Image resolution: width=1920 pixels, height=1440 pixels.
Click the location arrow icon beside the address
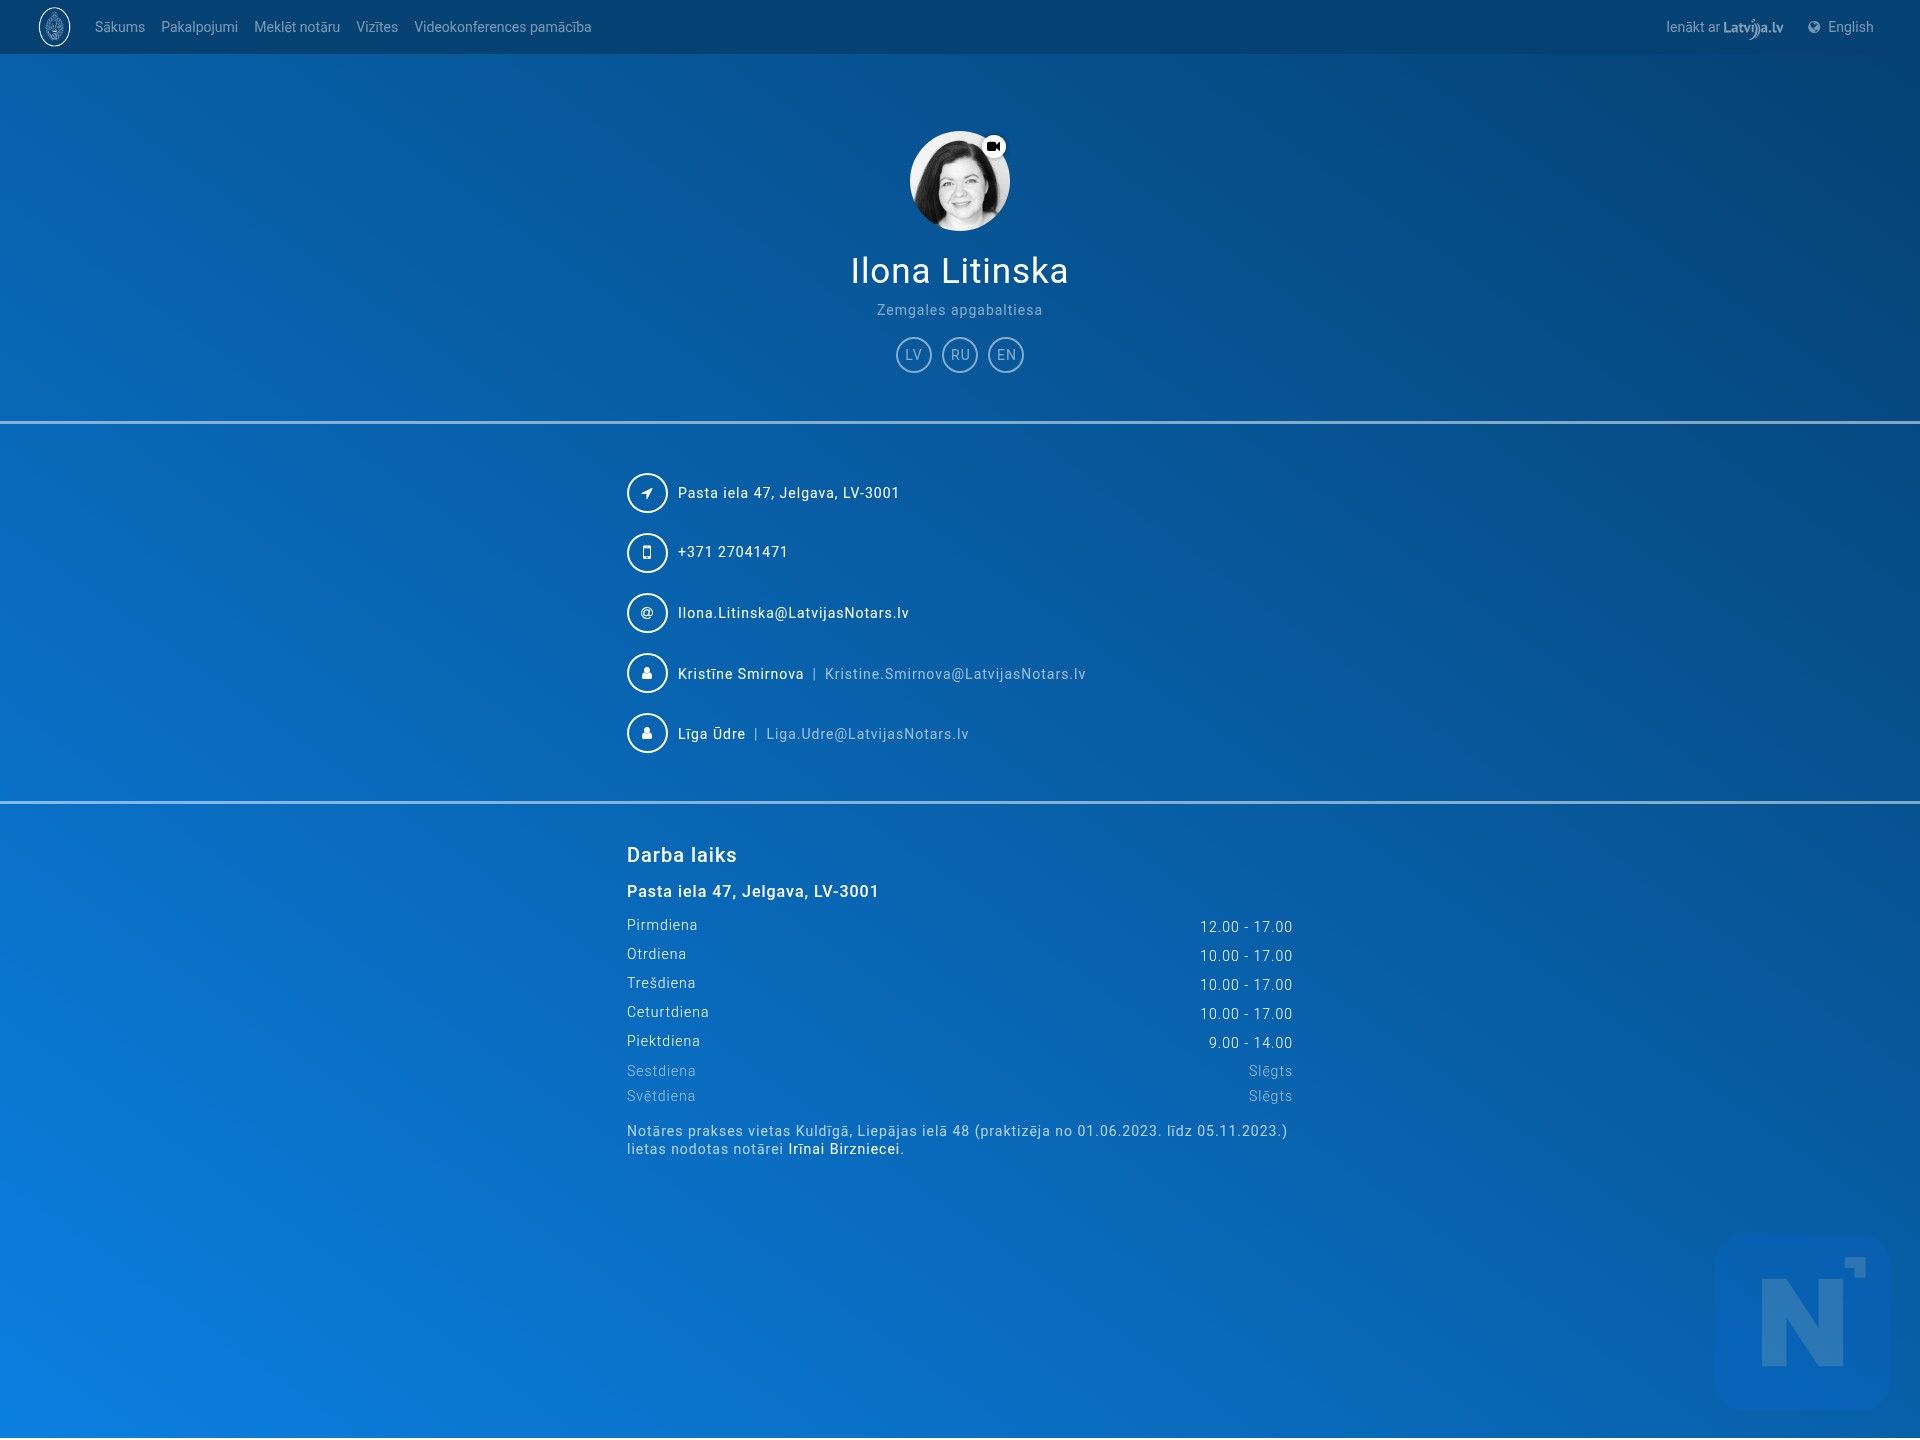[x=647, y=493]
